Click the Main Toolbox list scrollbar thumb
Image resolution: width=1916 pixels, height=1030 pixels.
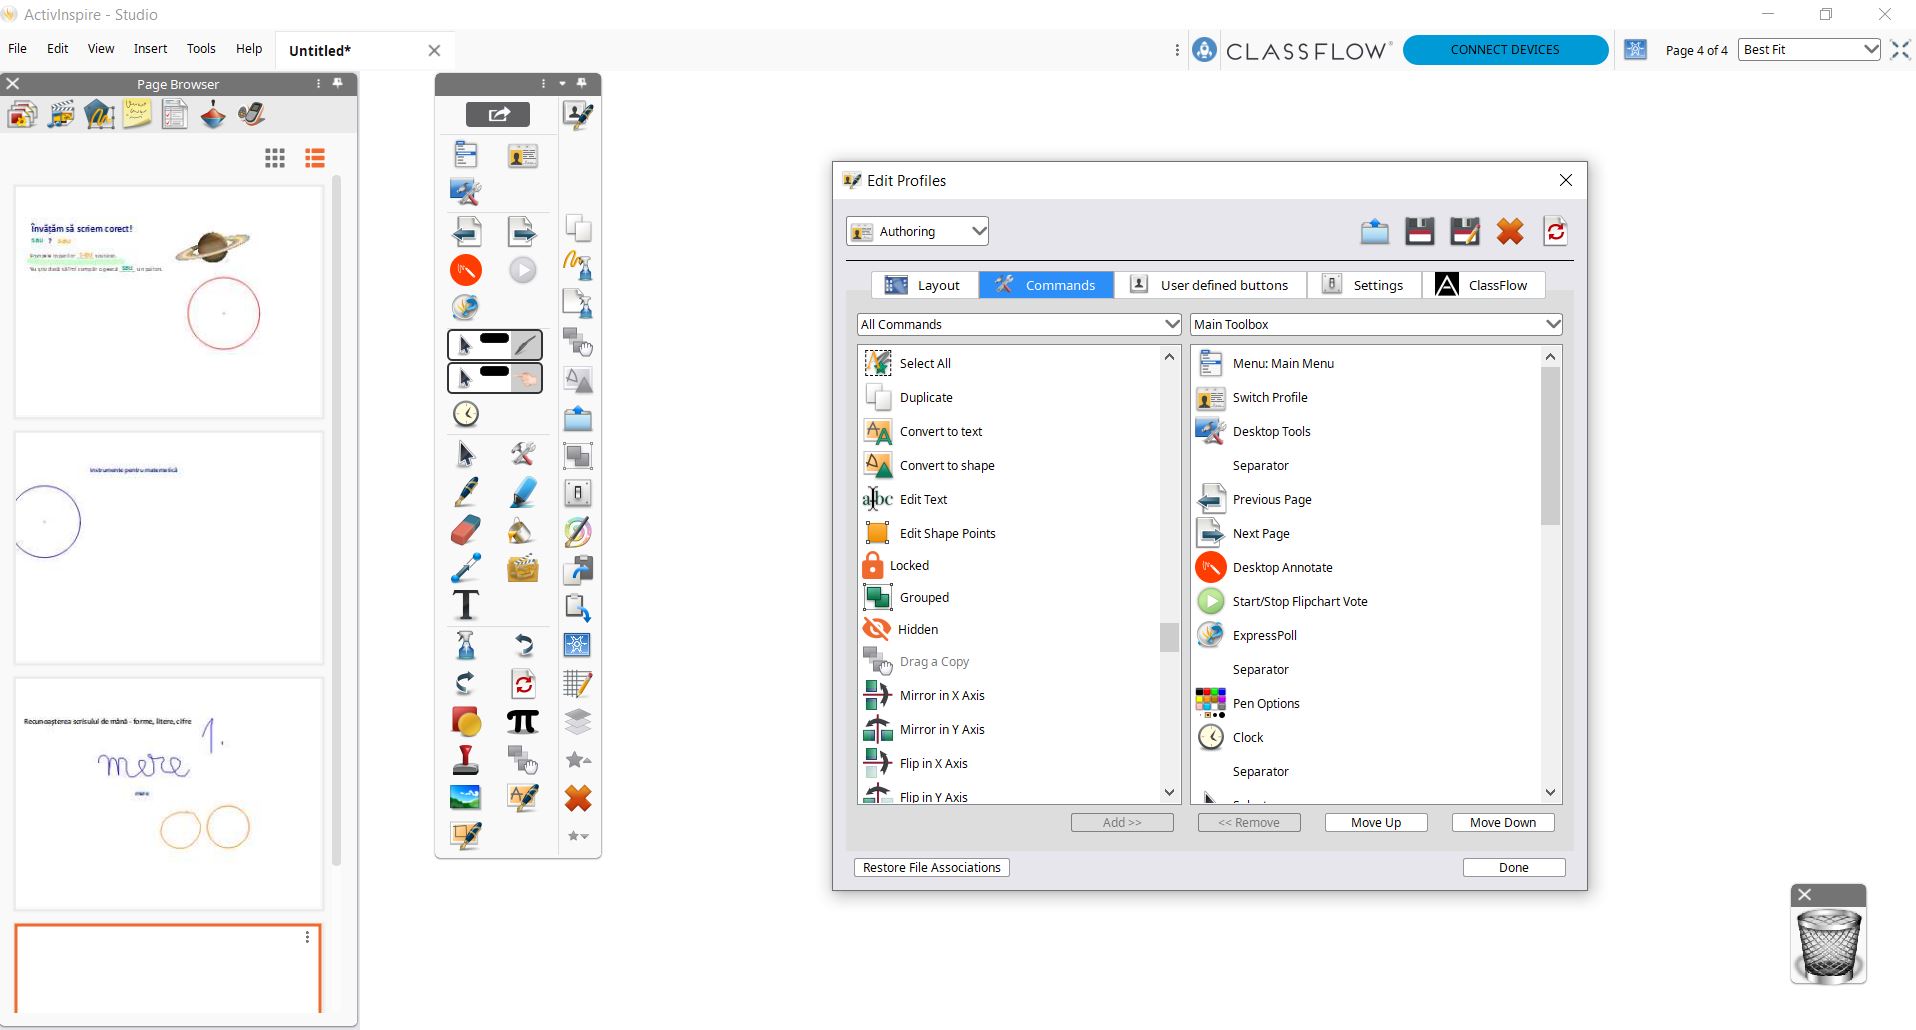click(x=1550, y=445)
